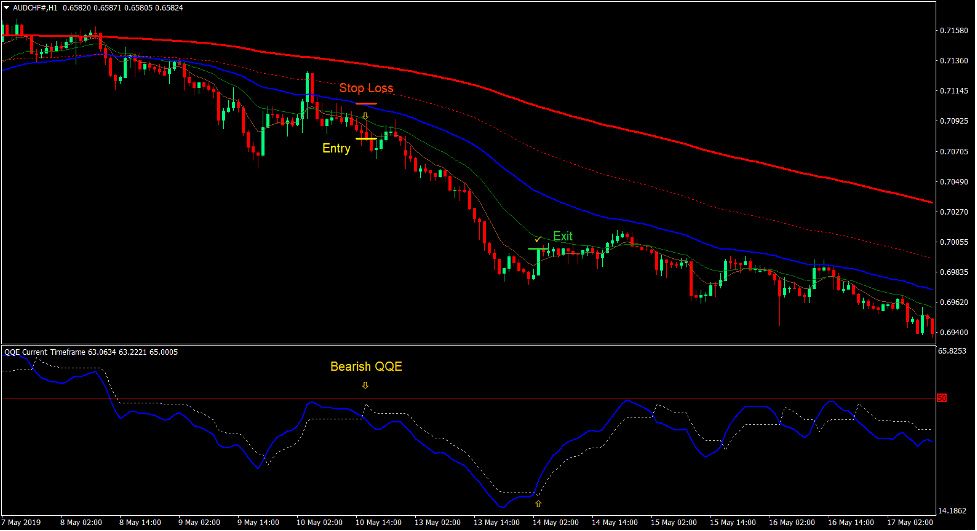The height and width of the screenshot is (531, 977).
Task: Click the 65.8253 value on the QQE scale
Action: (x=955, y=352)
